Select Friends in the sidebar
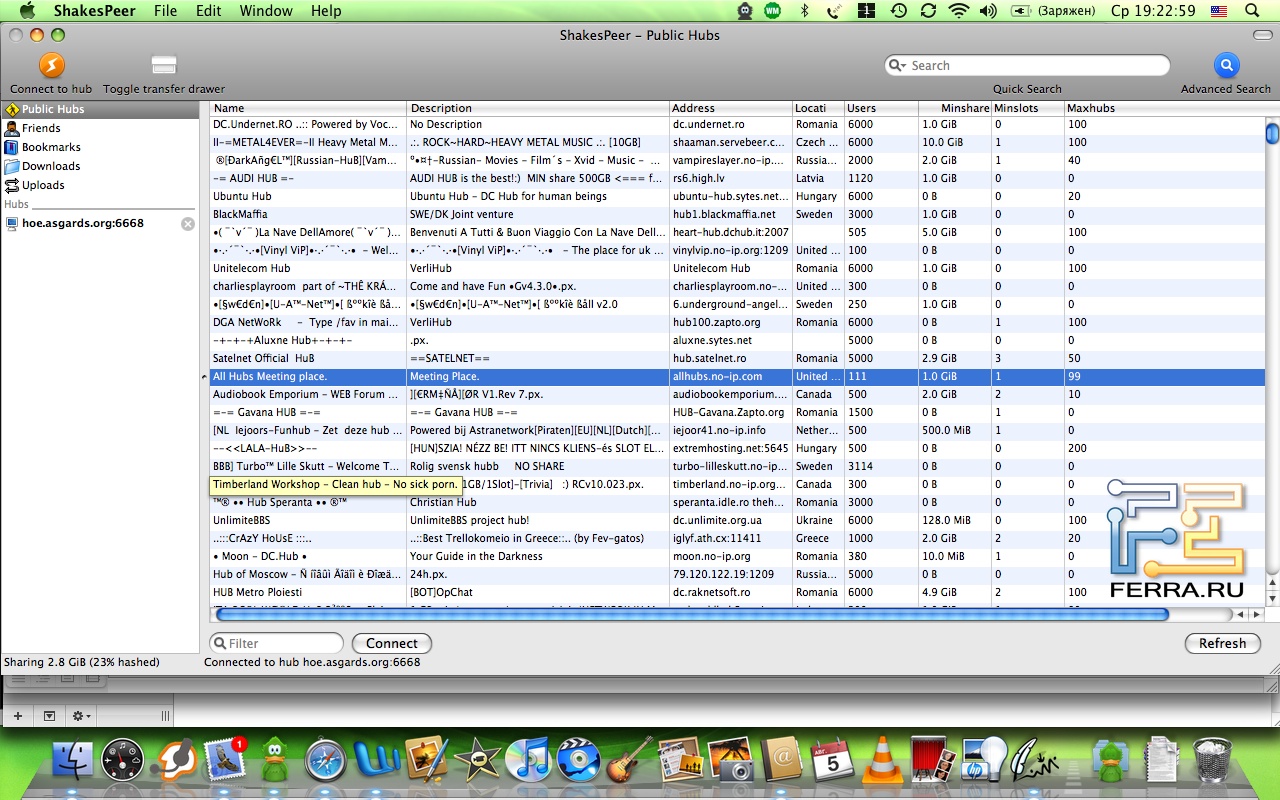1280x800 pixels. (x=41, y=128)
